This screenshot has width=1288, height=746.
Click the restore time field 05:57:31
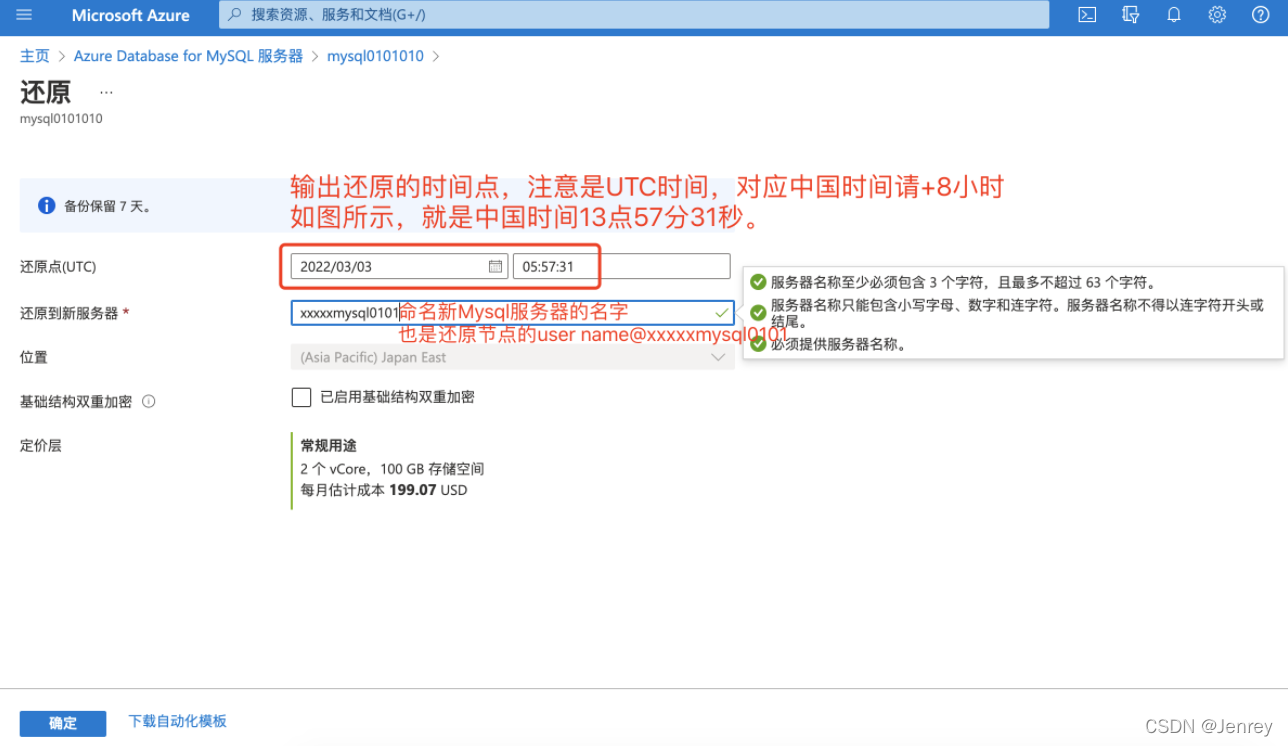[x=621, y=267]
